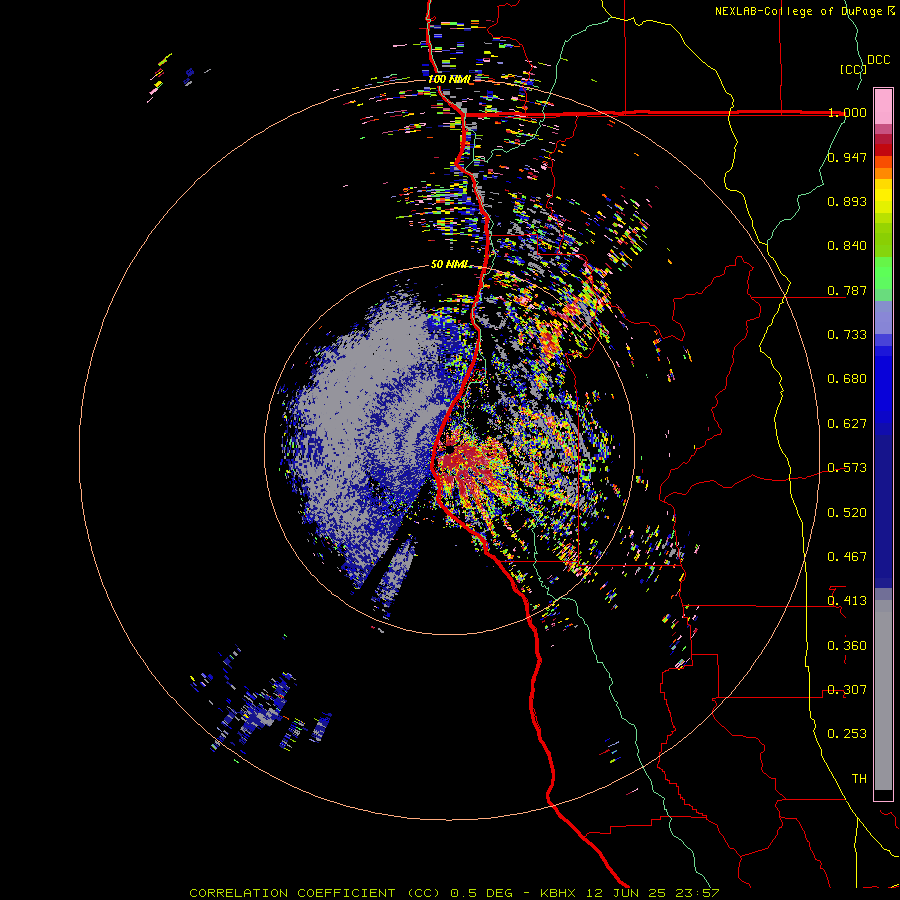
Task: Select the red band of the color bar
Action: pos(883,149)
